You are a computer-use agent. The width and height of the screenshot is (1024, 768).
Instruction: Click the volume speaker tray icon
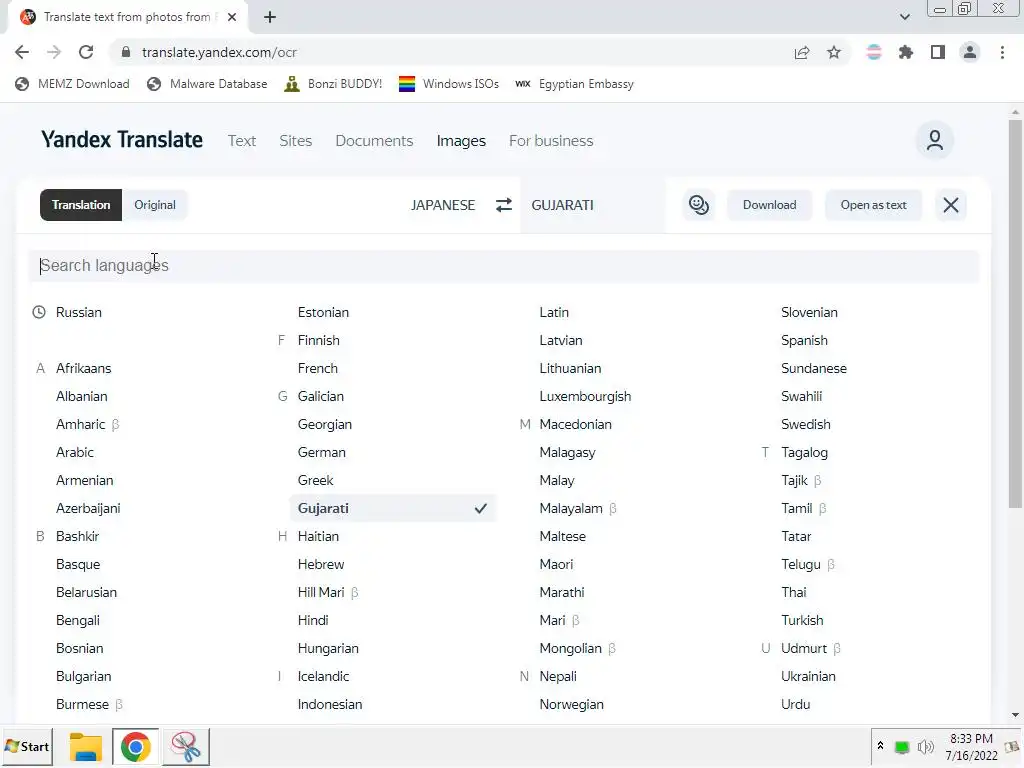coord(925,746)
